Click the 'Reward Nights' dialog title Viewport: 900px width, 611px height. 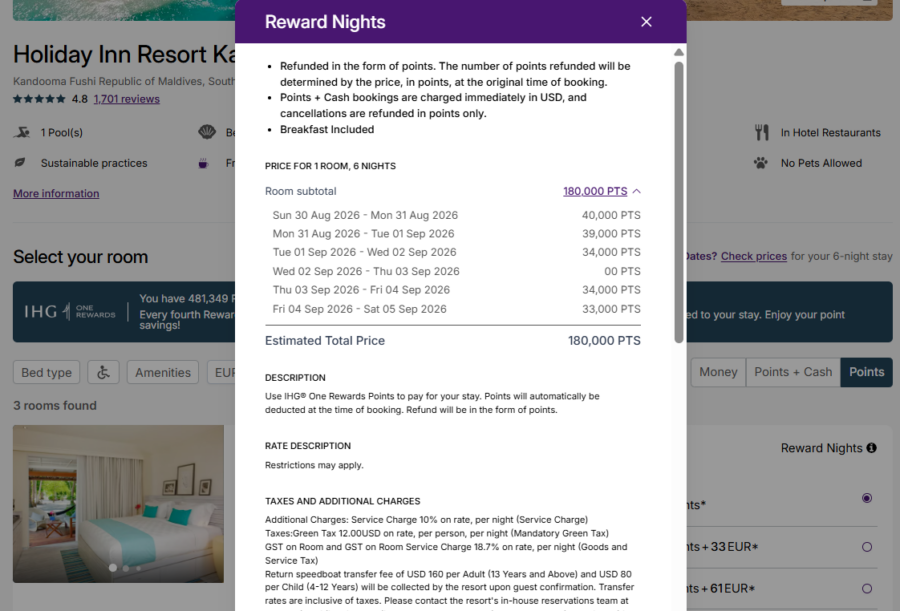click(325, 22)
